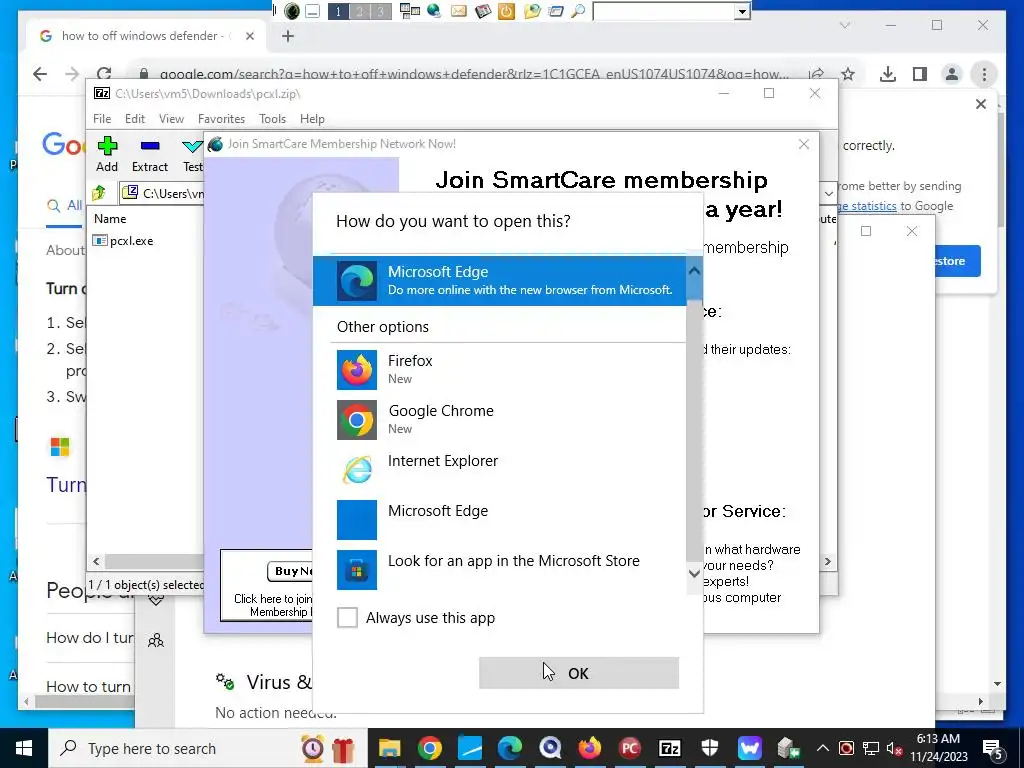This screenshot has height=768, width=1024.
Task: Select Internet Explorer in the list
Action: 500,470
